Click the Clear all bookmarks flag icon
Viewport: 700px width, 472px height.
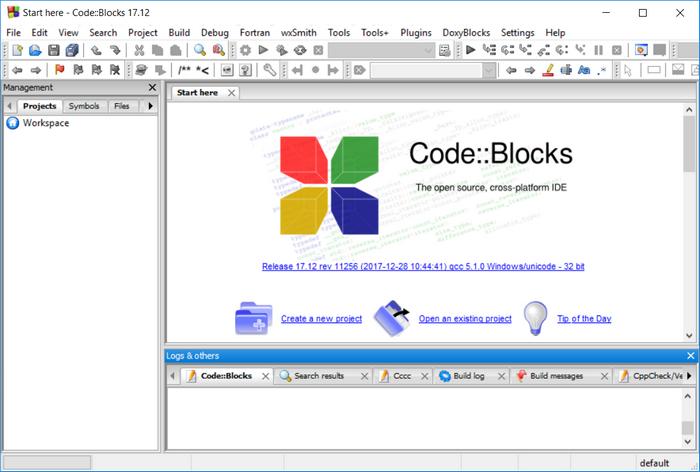coord(115,70)
